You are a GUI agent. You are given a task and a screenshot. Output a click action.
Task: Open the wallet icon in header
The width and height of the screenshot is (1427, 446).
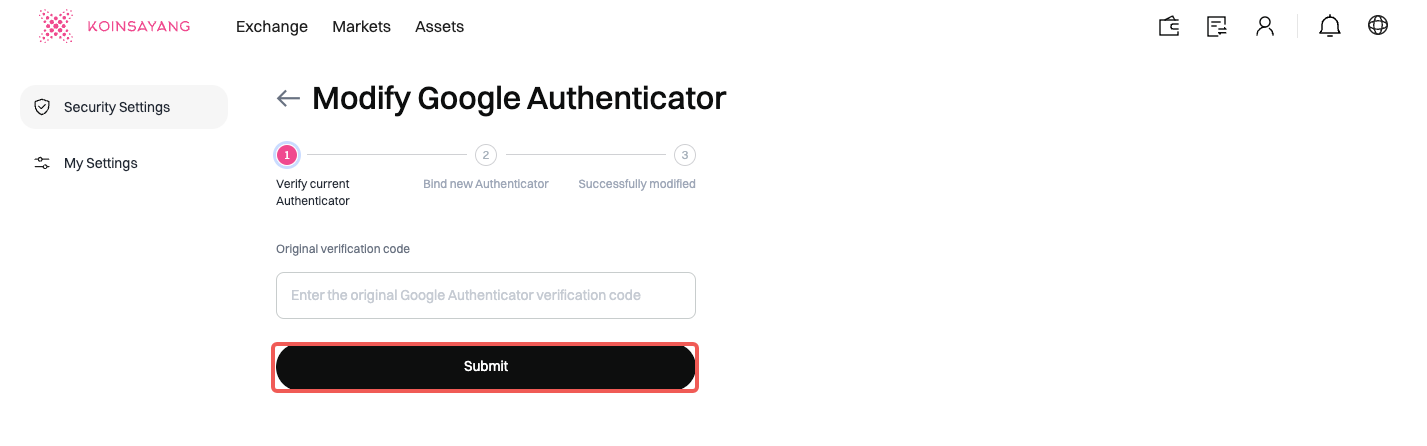tap(1169, 27)
